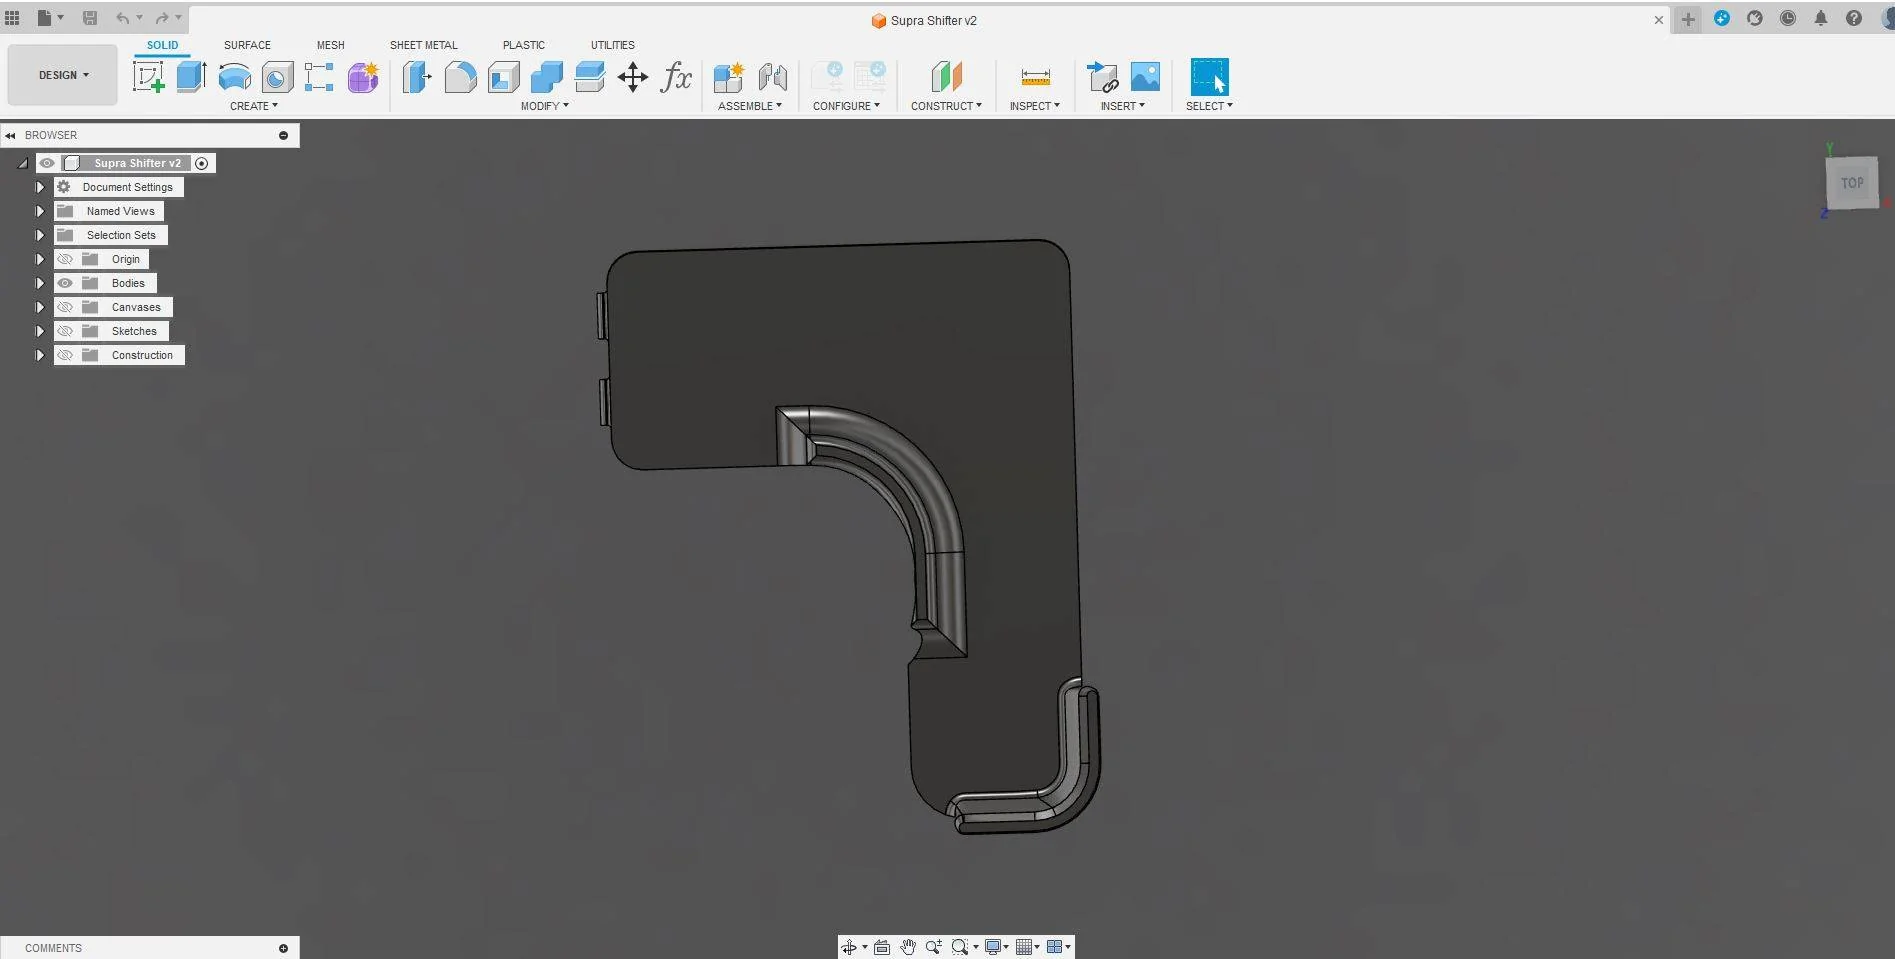Screen dimensions: 1895x959
Task: Select the Fillet tool
Action: (x=460, y=77)
